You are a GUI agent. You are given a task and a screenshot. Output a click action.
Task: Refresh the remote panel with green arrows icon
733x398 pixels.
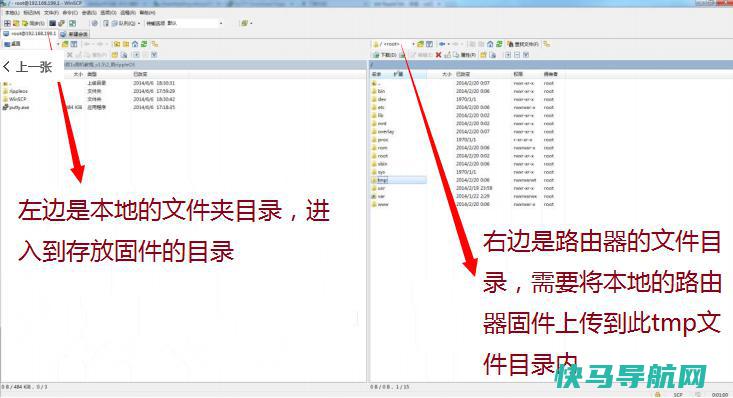(499, 44)
